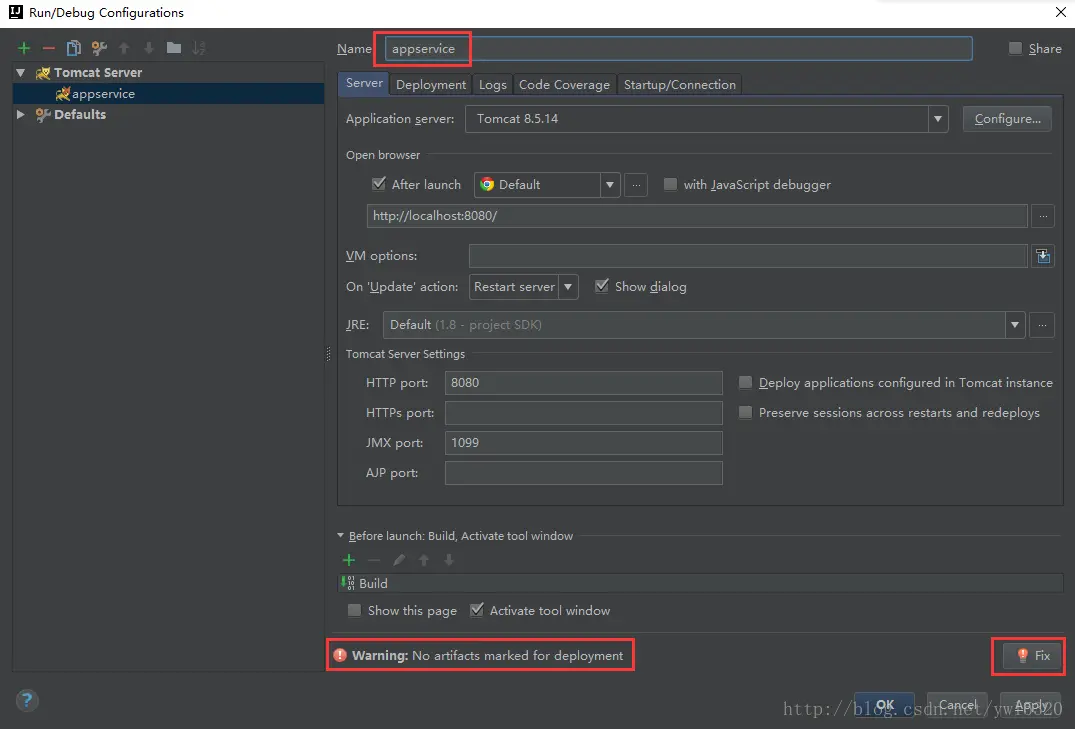This screenshot has width=1075, height=729.
Task: Toggle Show dialog checkbox
Action: [601, 286]
